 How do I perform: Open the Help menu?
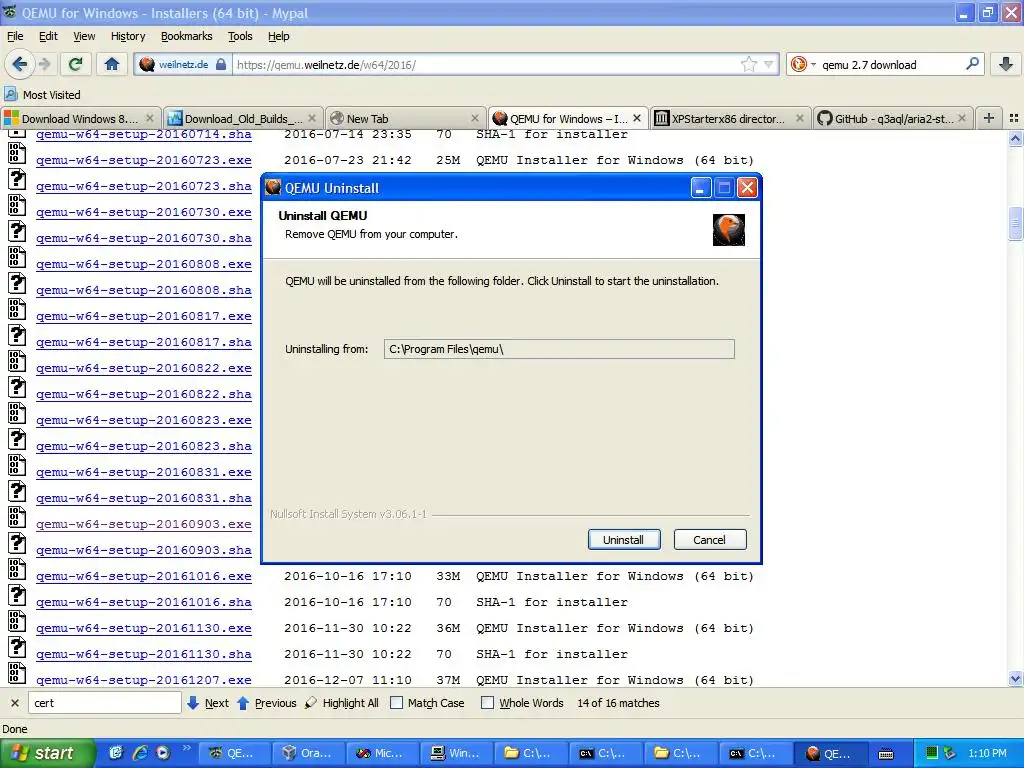(x=279, y=36)
